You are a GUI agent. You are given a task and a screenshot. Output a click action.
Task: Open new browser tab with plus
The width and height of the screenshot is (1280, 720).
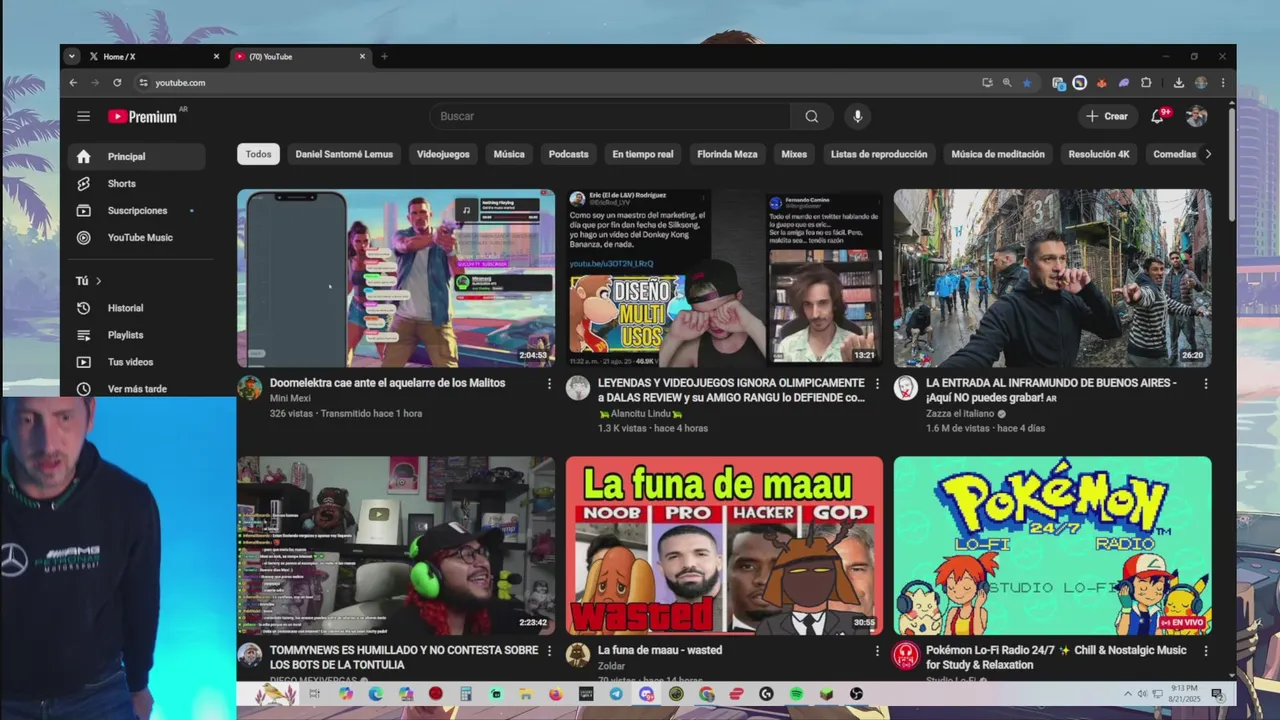click(x=384, y=56)
